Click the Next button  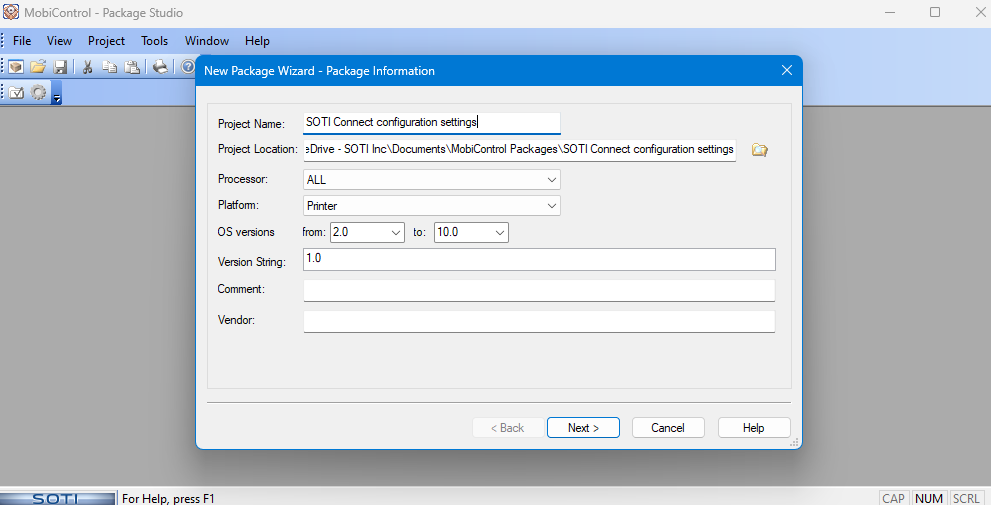[583, 428]
